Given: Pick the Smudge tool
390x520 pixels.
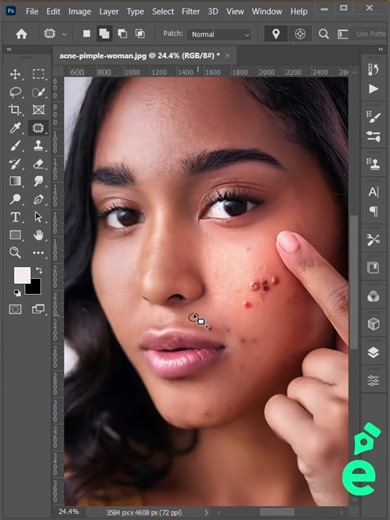Looking at the screenshot, I should [x=38, y=181].
